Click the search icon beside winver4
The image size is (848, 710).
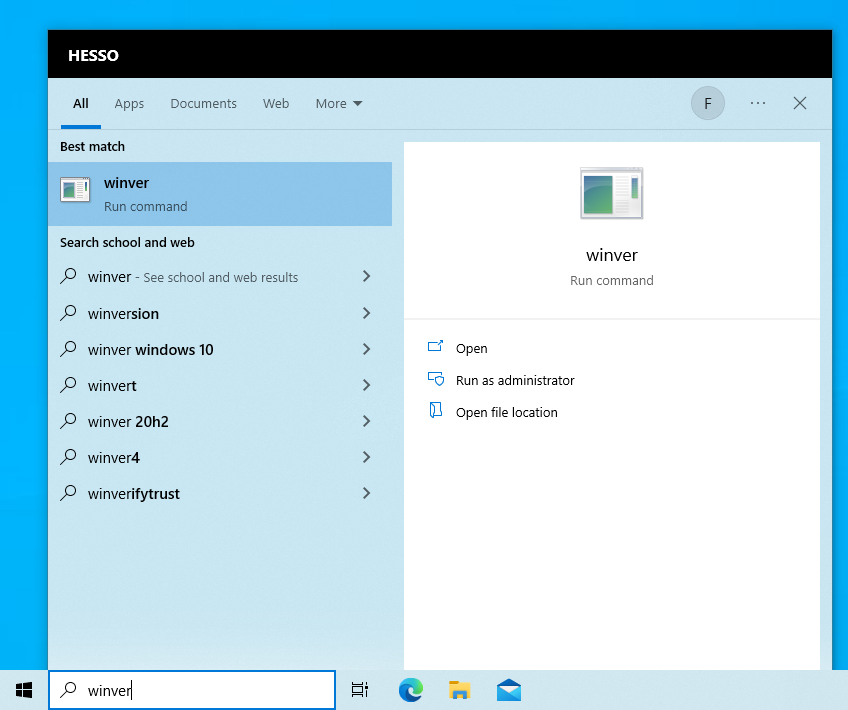(x=68, y=457)
